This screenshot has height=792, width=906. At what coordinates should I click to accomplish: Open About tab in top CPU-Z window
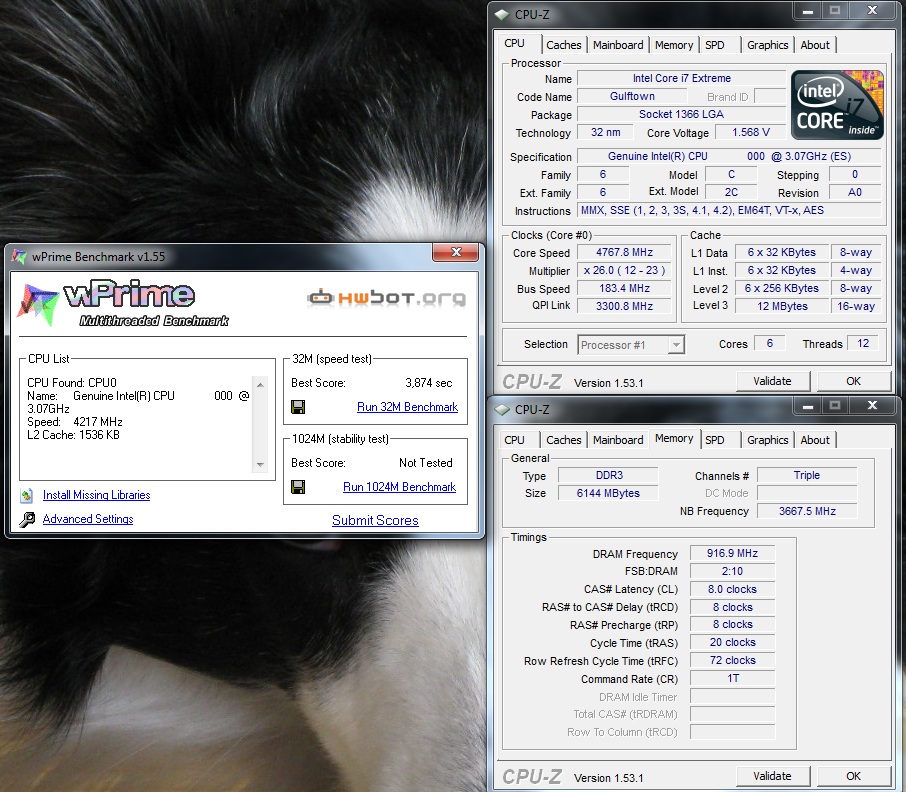pyautogui.click(x=815, y=45)
